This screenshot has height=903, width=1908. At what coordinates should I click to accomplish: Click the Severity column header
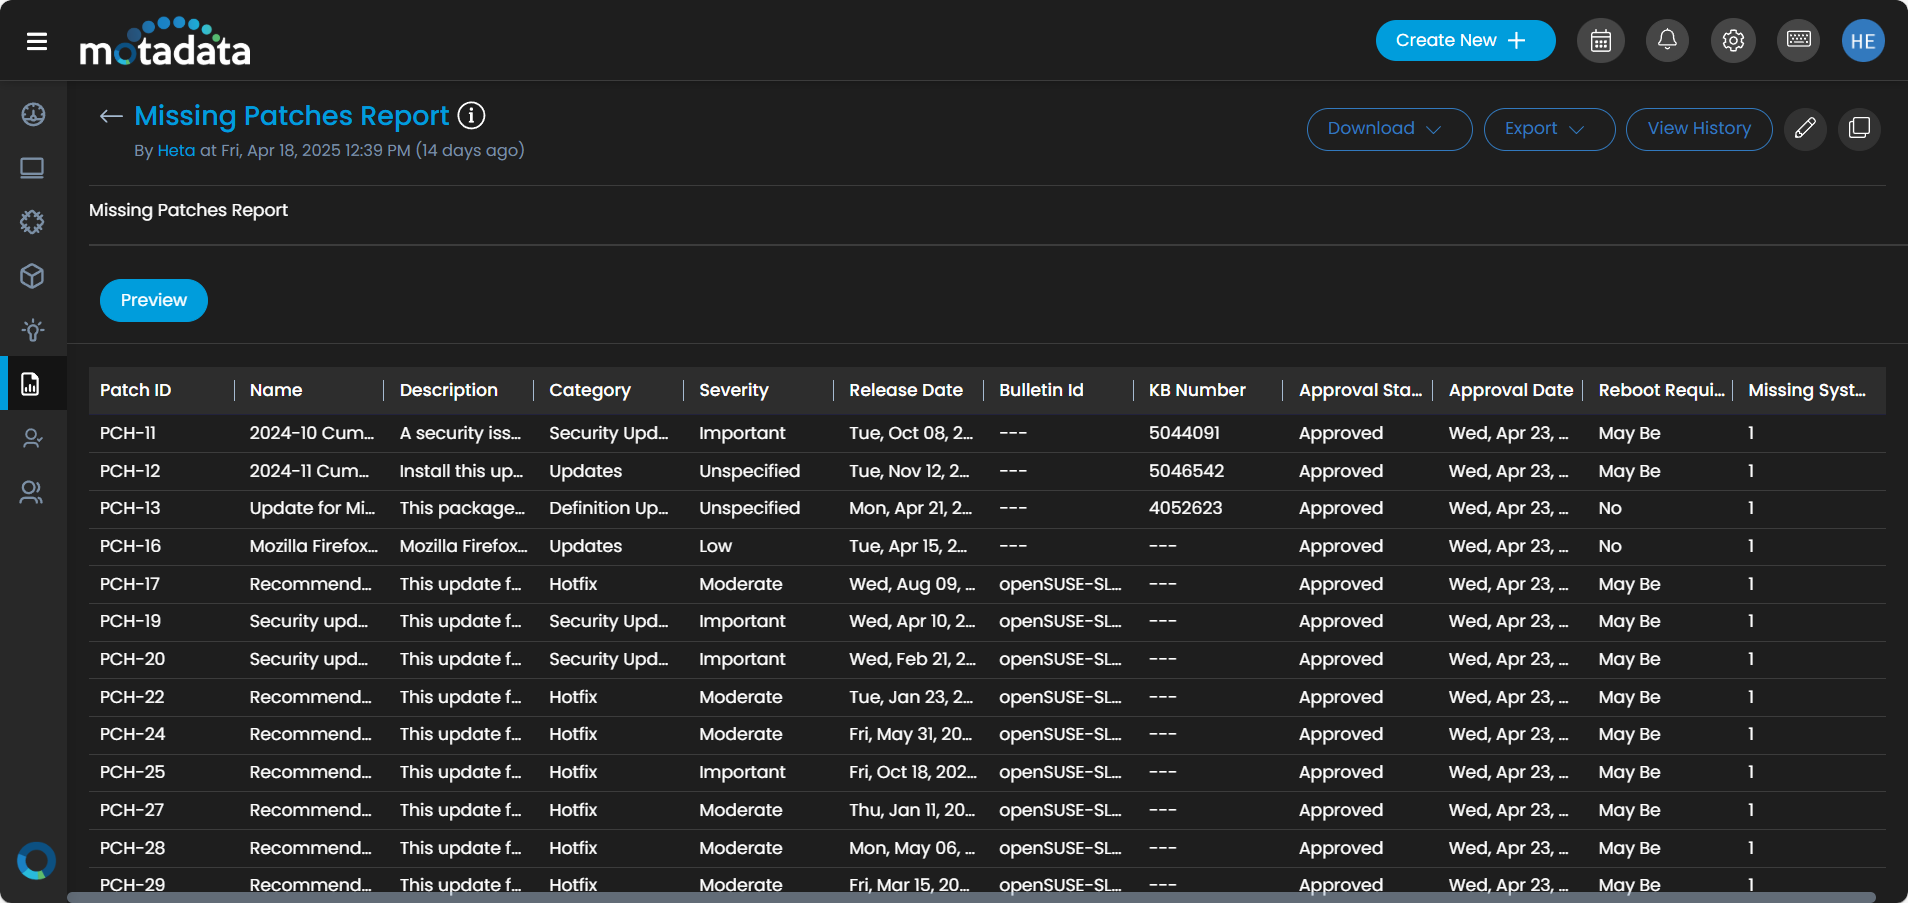tap(733, 390)
